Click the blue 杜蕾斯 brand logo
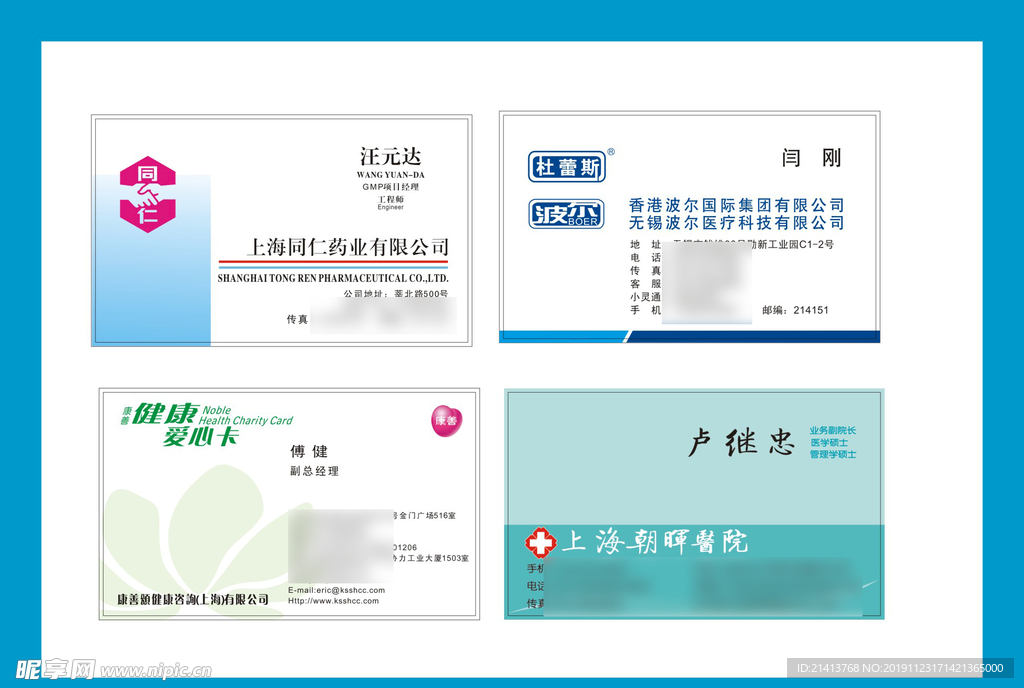 click(x=567, y=167)
